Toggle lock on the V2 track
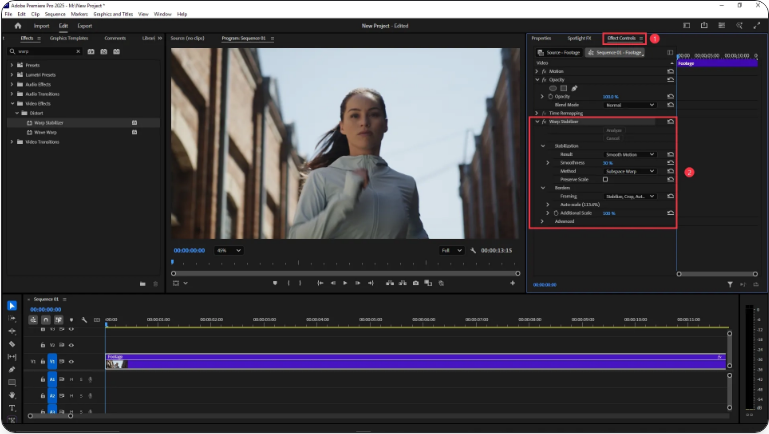The width and height of the screenshot is (769, 434). point(44,345)
